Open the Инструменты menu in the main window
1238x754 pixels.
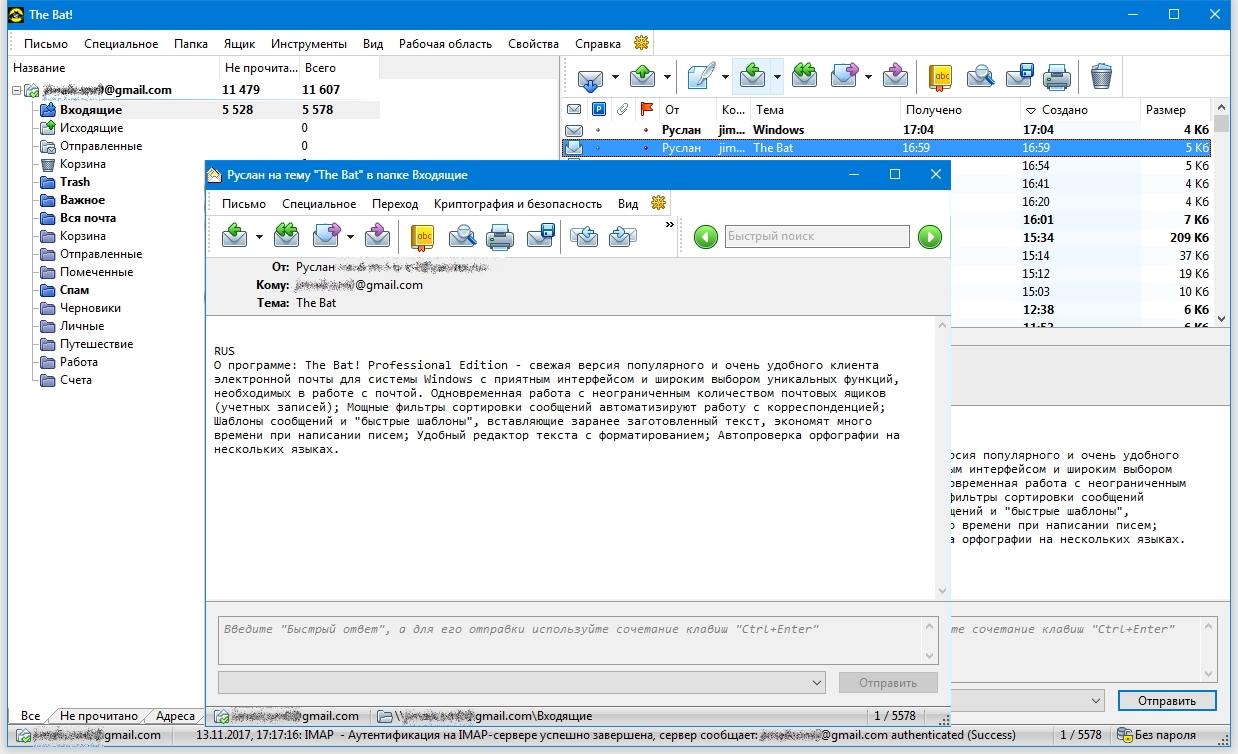(308, 44)
